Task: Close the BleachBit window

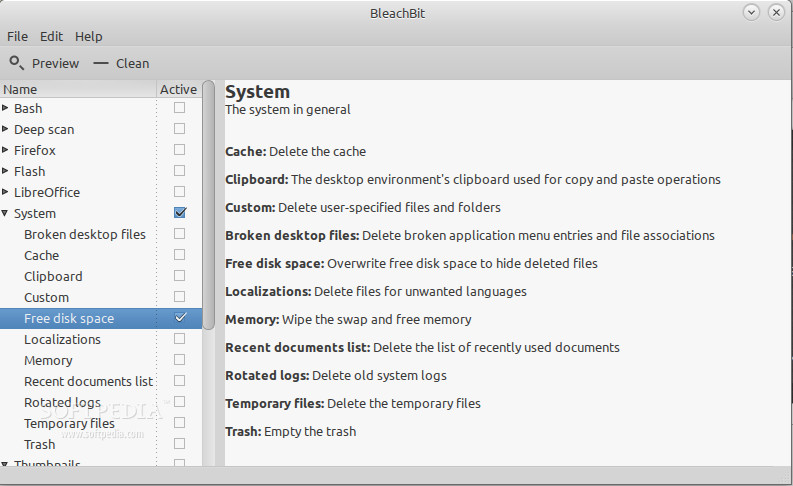Action: tap(775, 12)
